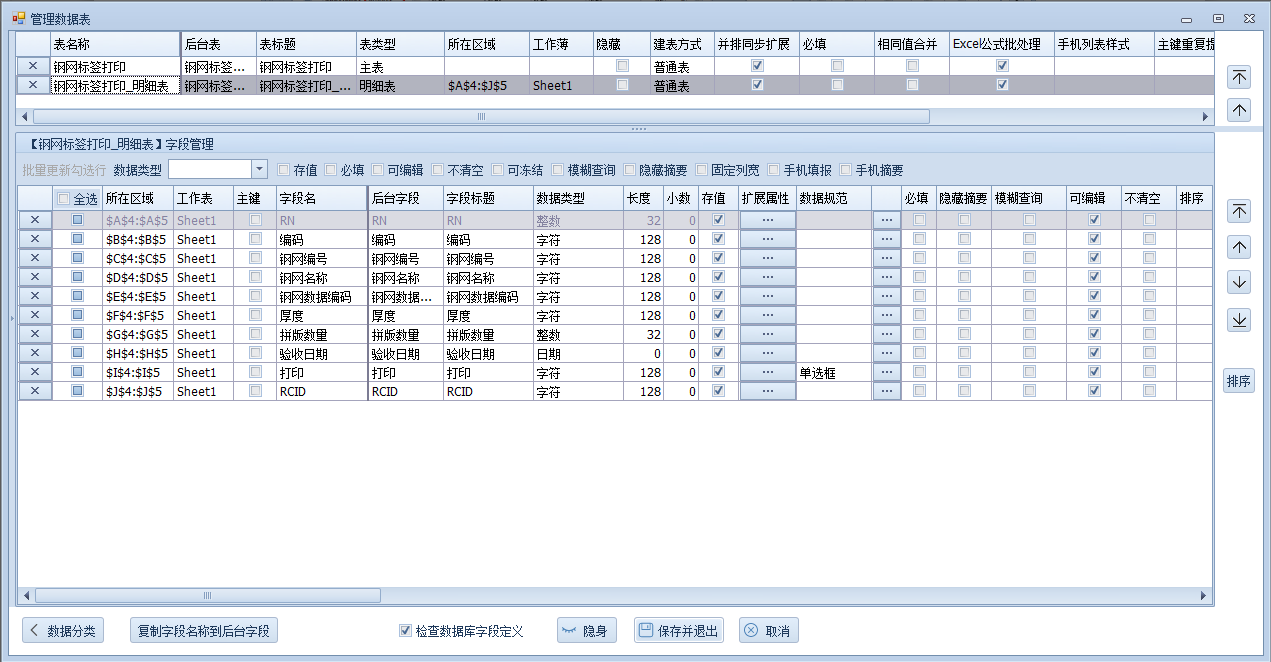Screen dimensions: 1271x662
Task: Check the 全选 select-all box
Action: tap(64, 199)
